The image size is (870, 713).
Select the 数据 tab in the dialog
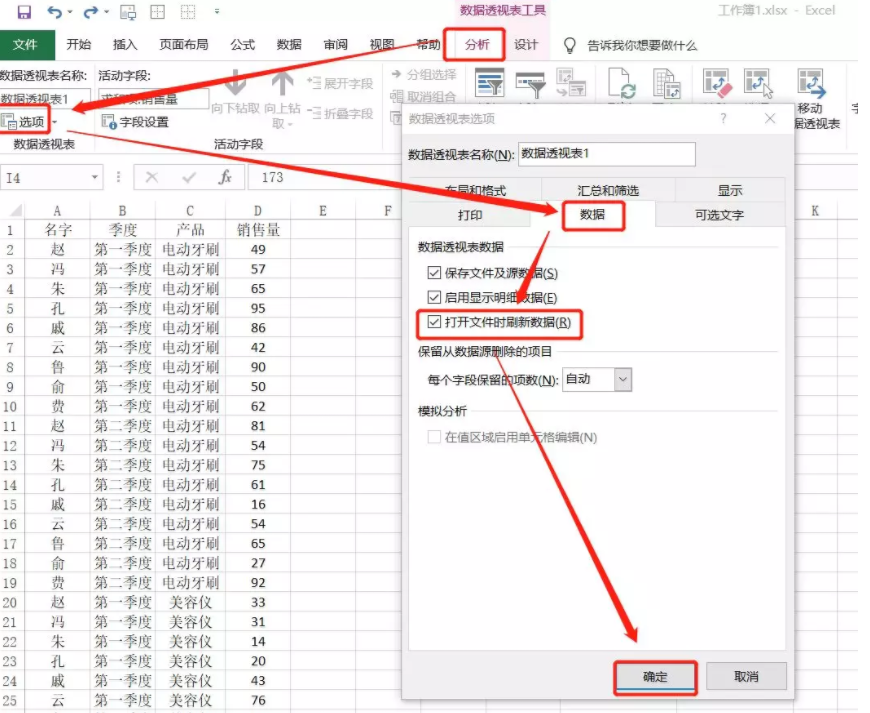click(593, 215)
